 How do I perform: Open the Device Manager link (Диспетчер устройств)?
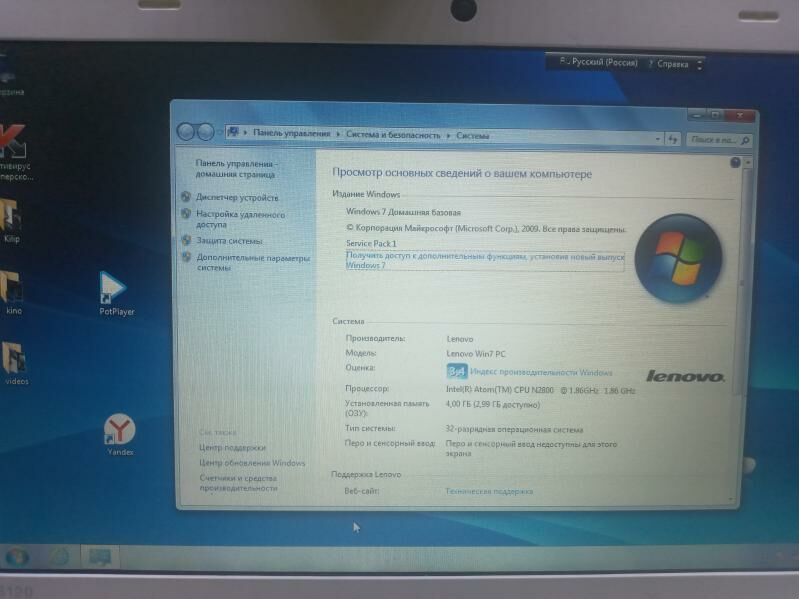coord(237,198)
